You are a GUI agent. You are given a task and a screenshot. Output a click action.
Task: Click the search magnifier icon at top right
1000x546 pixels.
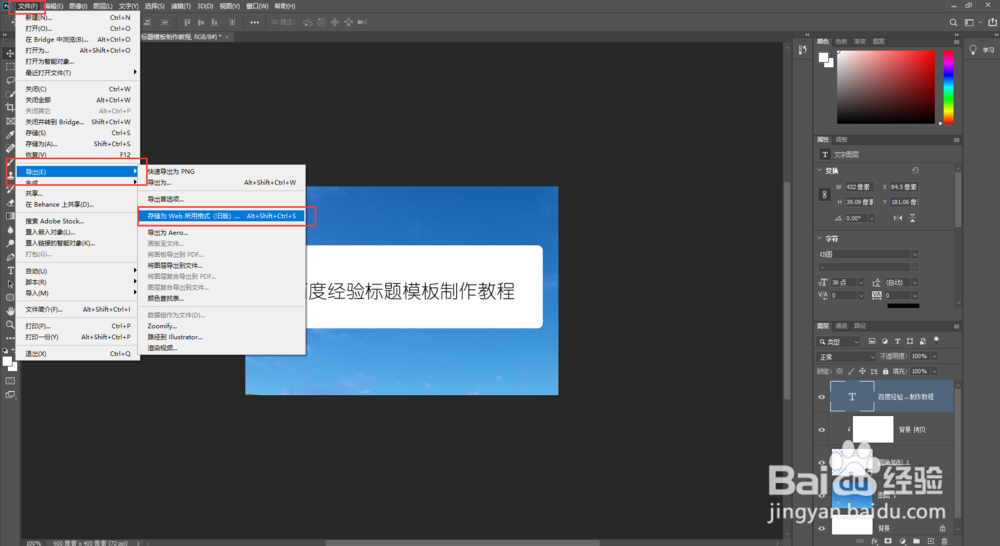[953, 22]
